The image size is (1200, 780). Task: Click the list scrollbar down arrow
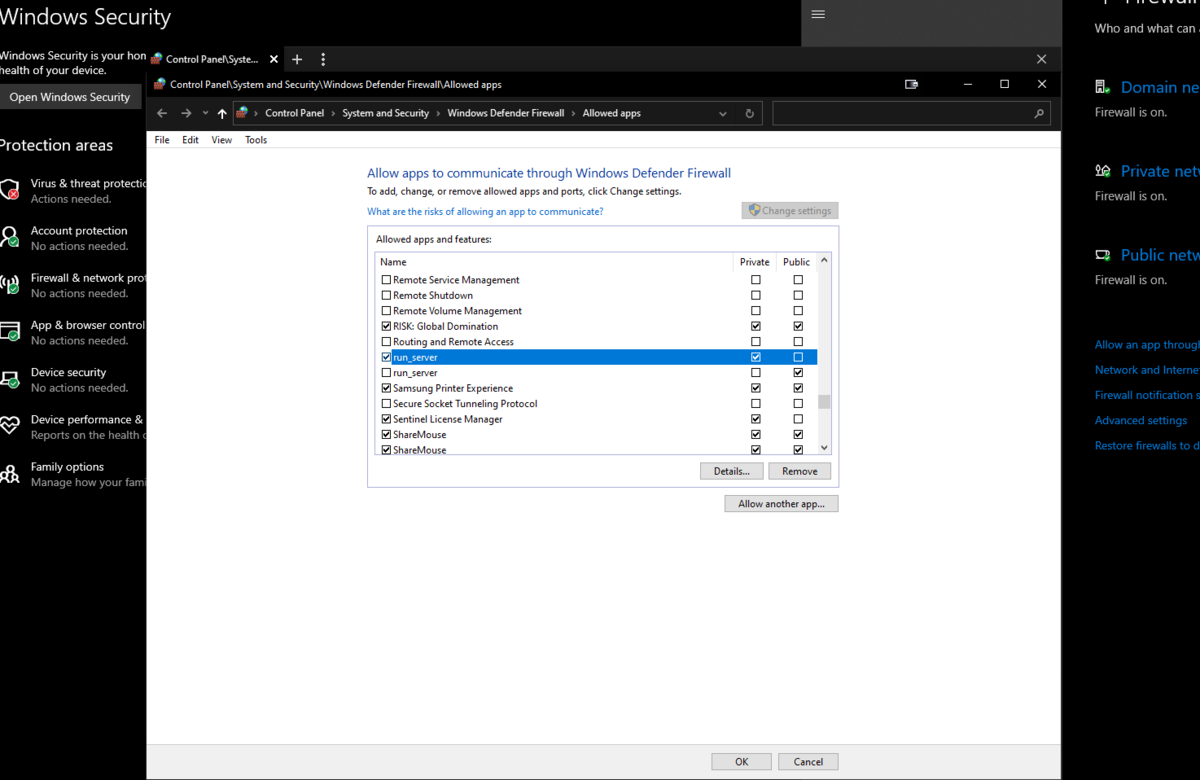(824, 448)
